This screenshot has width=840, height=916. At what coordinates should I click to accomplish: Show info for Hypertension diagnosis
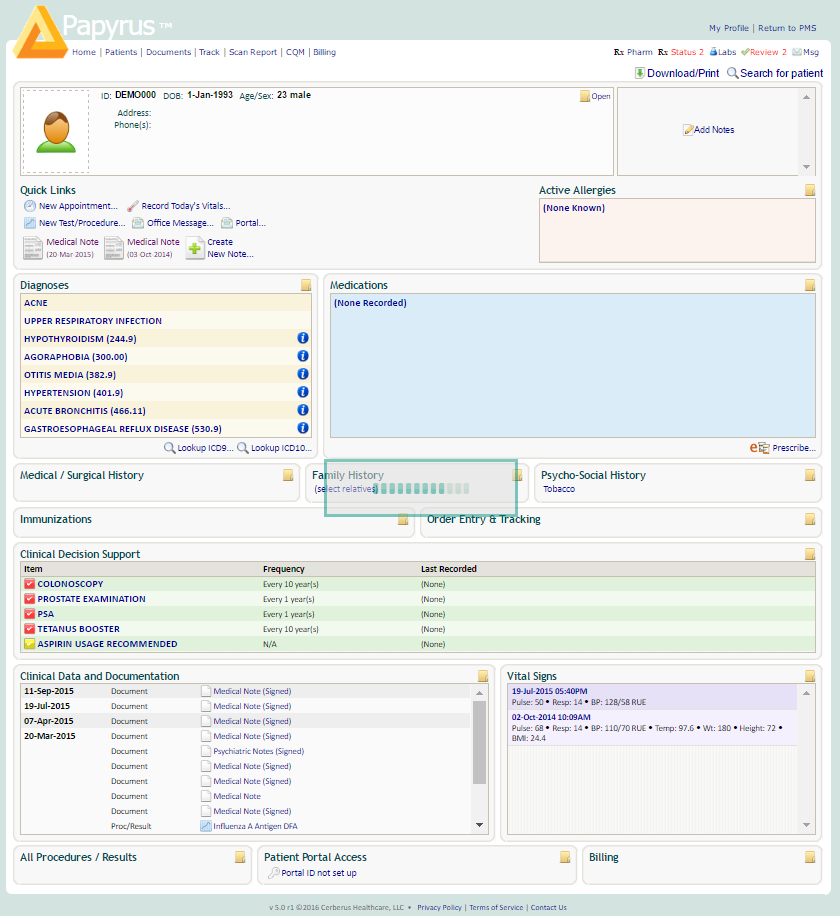[303, 392]
